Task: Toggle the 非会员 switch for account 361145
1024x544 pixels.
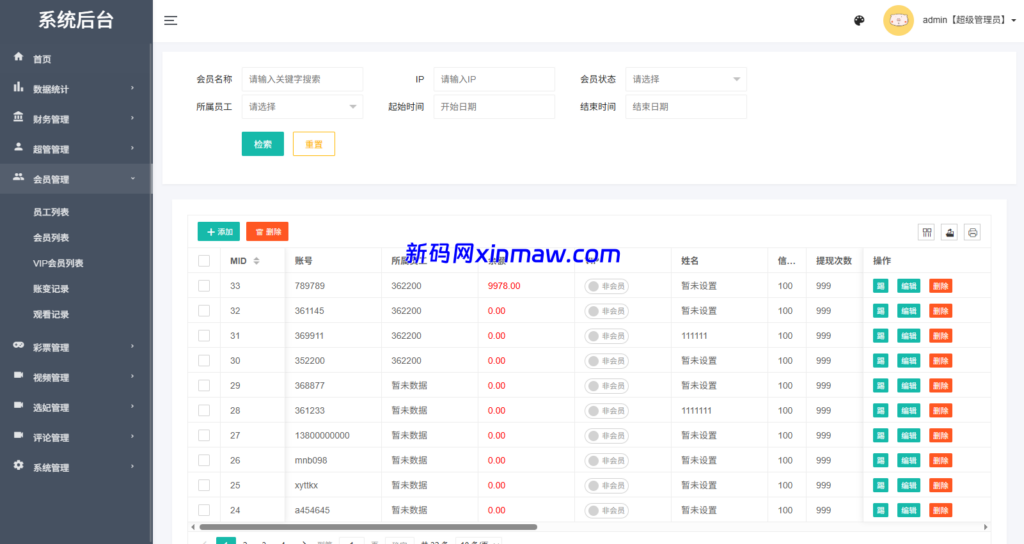Action: 607,311
